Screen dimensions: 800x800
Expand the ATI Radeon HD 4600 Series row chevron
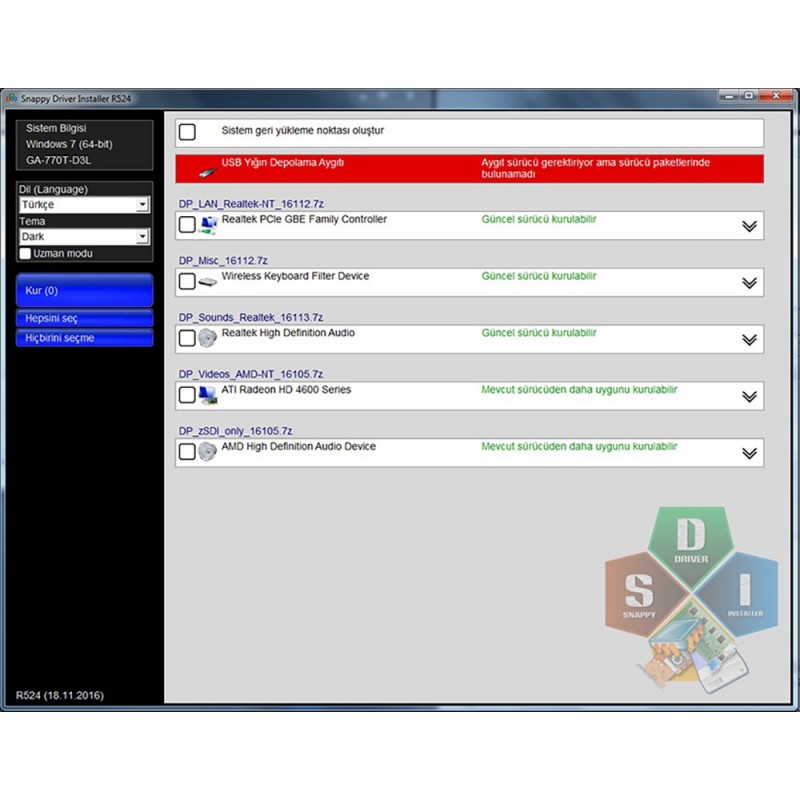[x=749, y=396]
